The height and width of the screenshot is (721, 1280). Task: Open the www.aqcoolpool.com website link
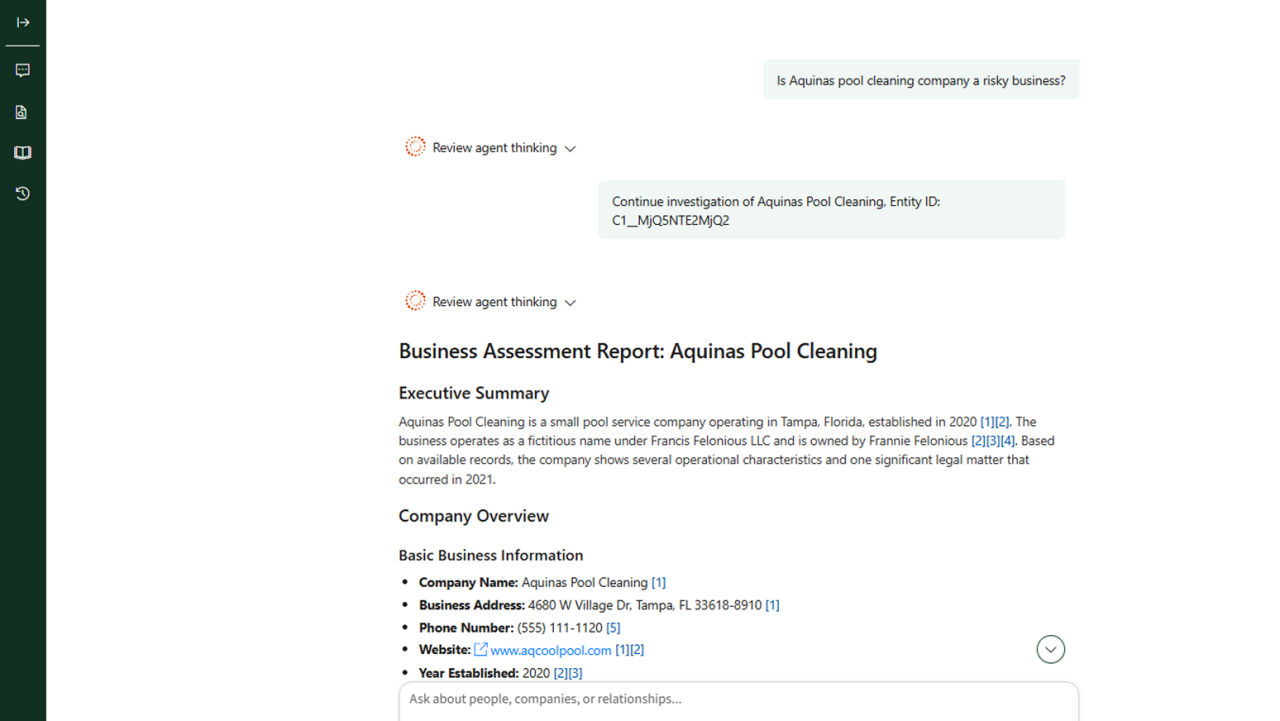coord(550,650)
